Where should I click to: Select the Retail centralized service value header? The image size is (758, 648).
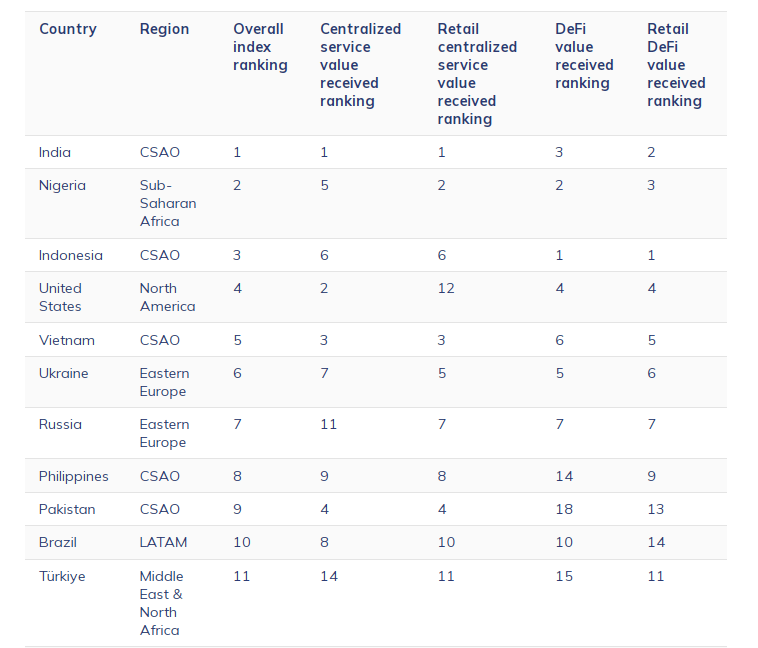pos(477,74)
